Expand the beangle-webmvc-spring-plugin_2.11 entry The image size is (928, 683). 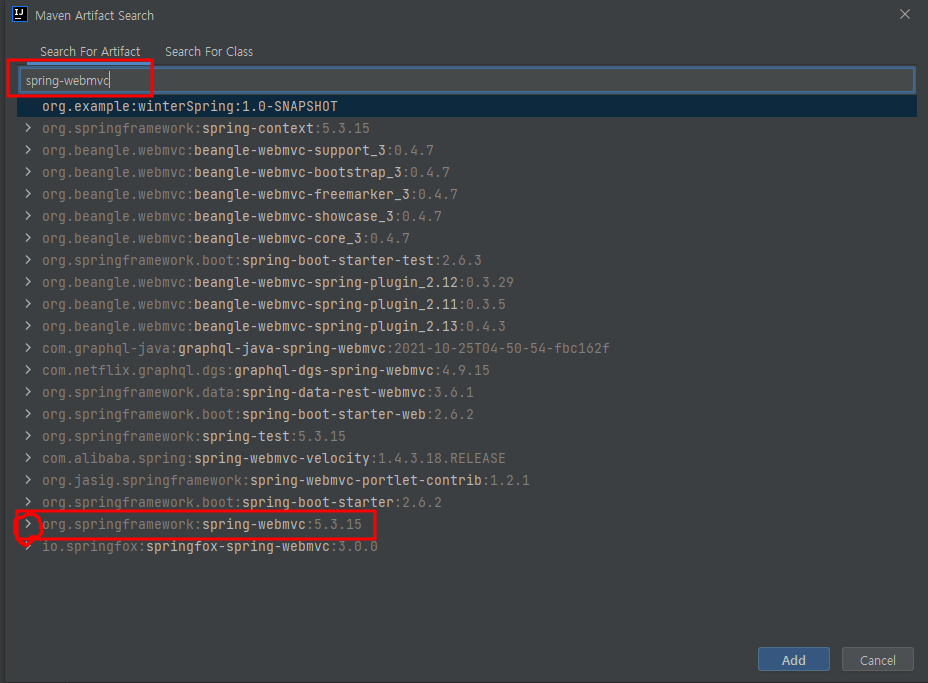pyautogui.click(x=28, y=304)
